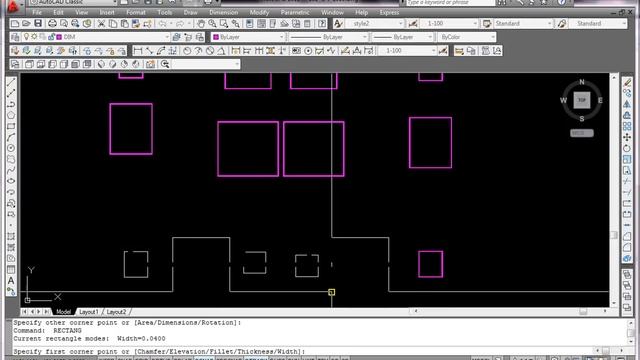Open the ByColor plot style dropdown
This screenshot has width=640, height=360.
(493, 37)
